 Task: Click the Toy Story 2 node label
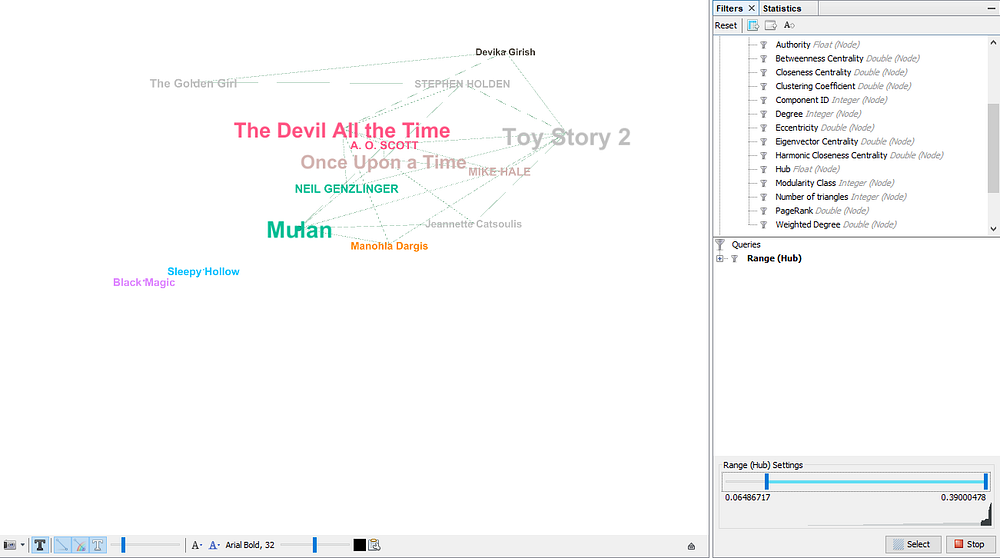pyautogui.click(x=566, y=137)
